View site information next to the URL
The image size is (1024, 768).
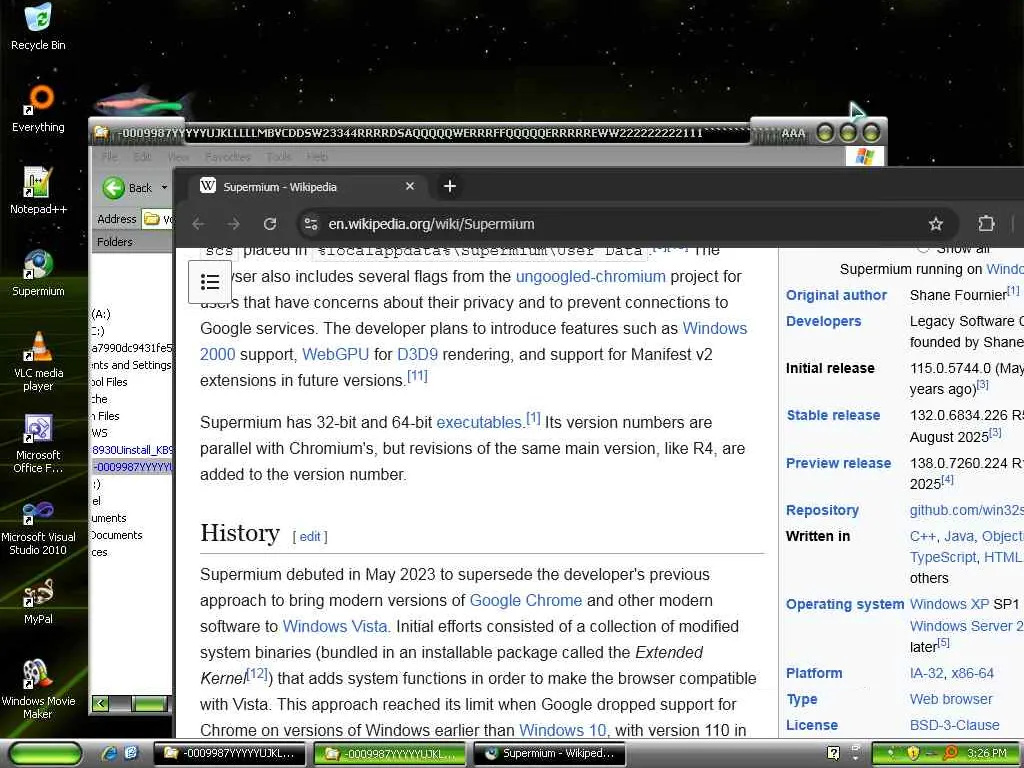[x=312, y=224]
